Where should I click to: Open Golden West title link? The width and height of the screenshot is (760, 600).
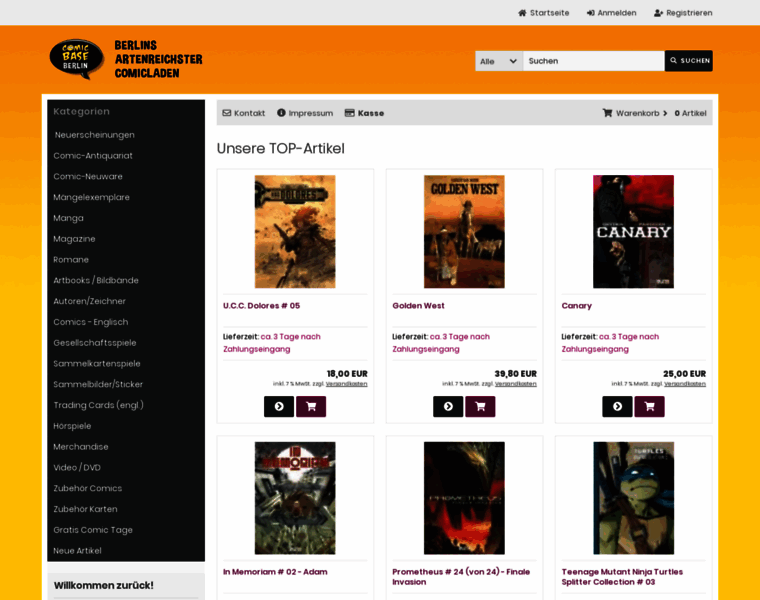[x=418, y=306]
